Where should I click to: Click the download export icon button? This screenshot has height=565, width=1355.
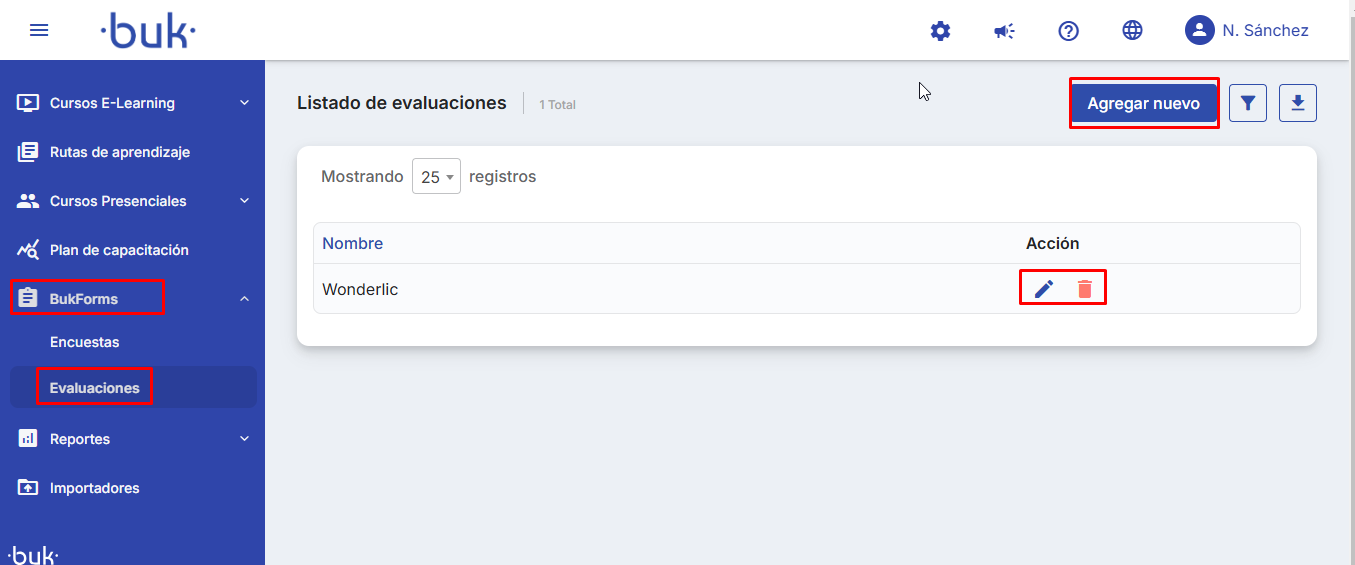[x=1298, y=103]
